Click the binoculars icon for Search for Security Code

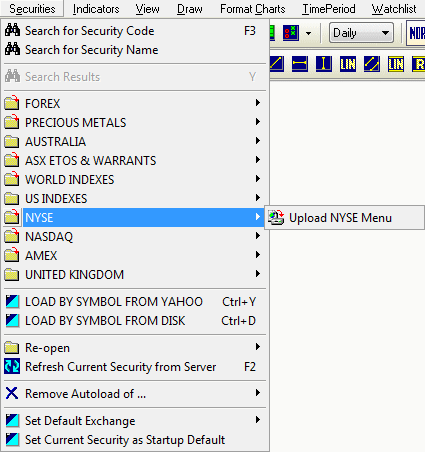click(x=12, y=31)
